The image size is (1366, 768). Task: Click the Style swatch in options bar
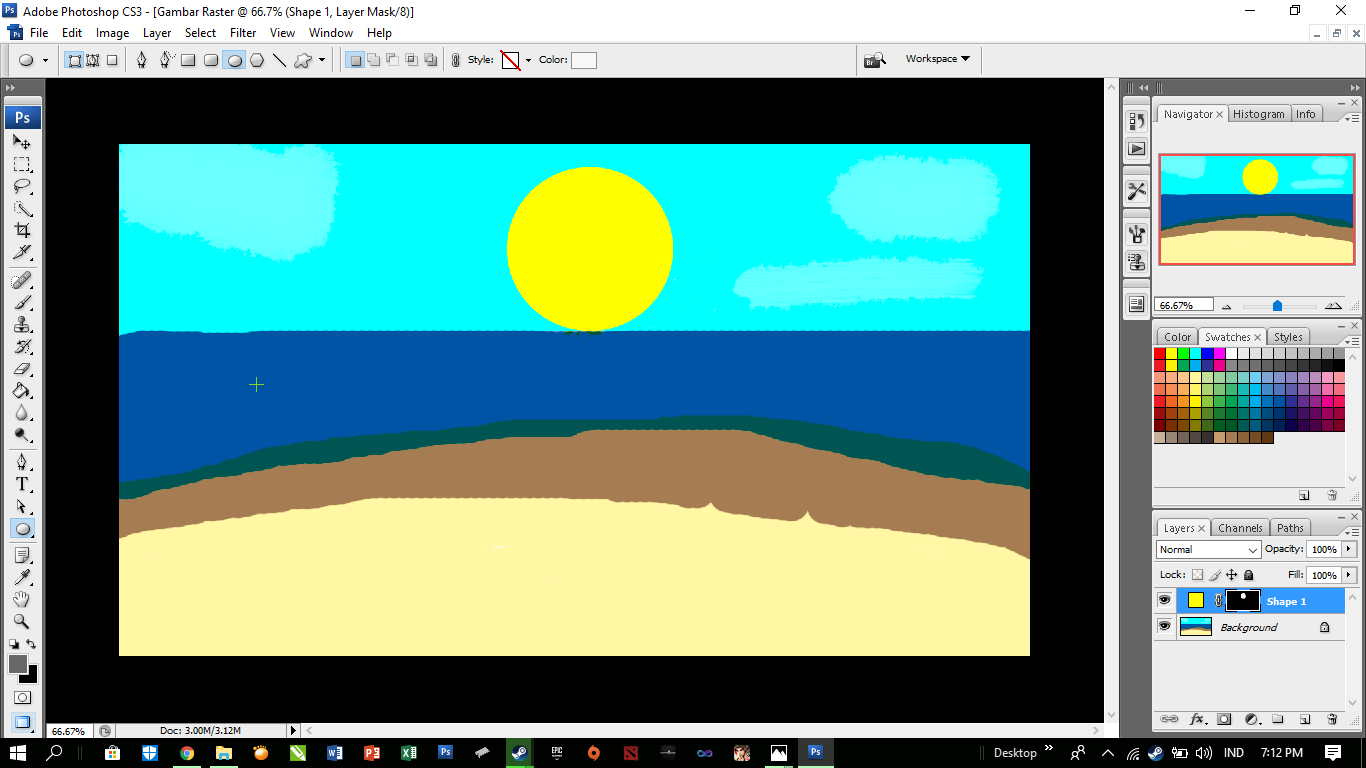[x=512, y=59]
